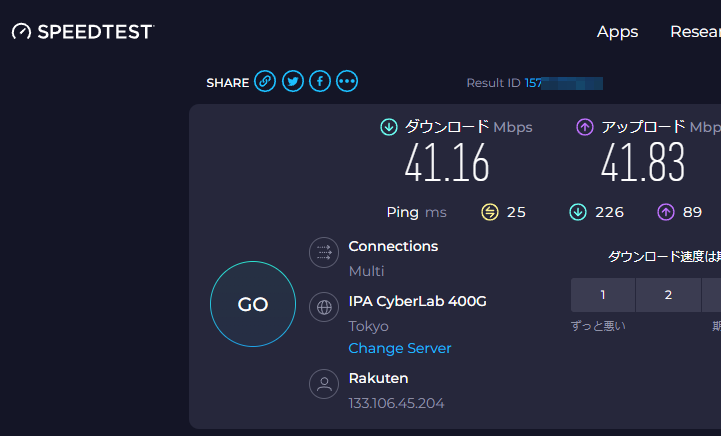Screen dimensions: 721x436
Task: Share result on Twitter
Action: pyautogui.click(x=292, y=81)
